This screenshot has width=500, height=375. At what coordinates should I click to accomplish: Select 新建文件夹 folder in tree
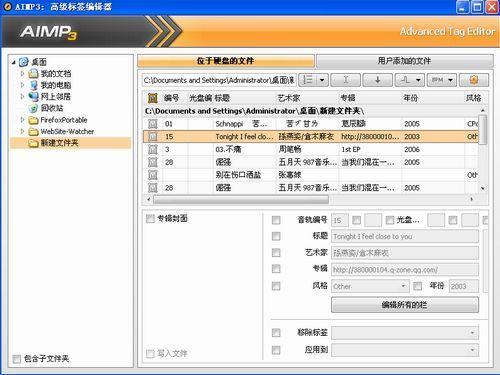coord(59,143)
